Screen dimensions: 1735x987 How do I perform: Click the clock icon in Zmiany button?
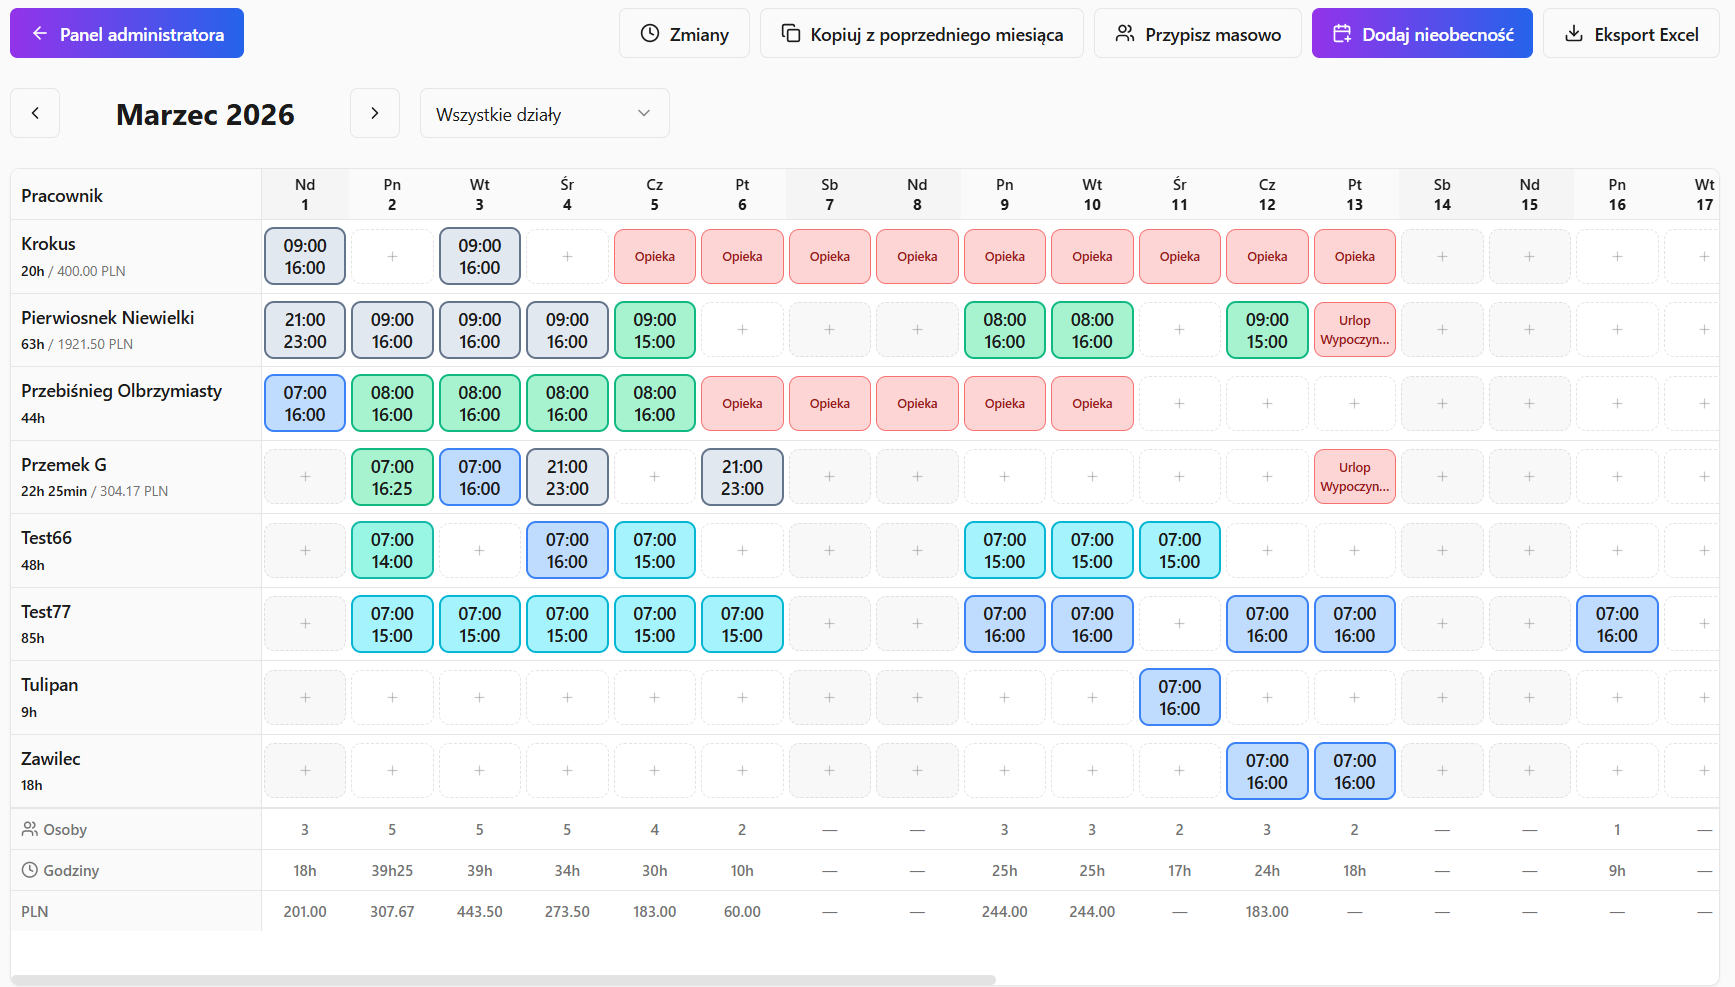[650, 33]
